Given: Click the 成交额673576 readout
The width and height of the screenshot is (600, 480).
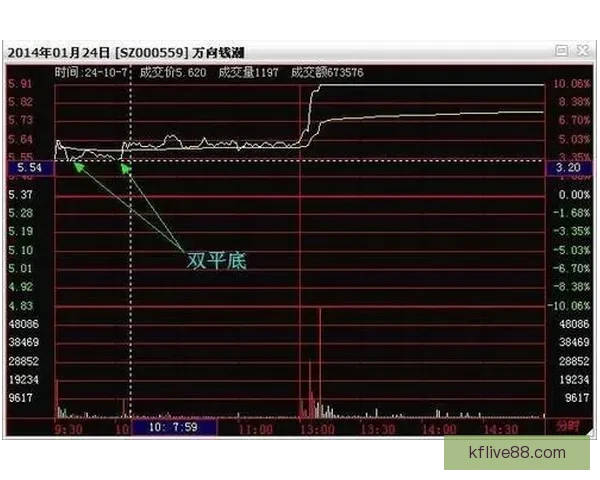Looking at the screenshot, I should (327, 72).
